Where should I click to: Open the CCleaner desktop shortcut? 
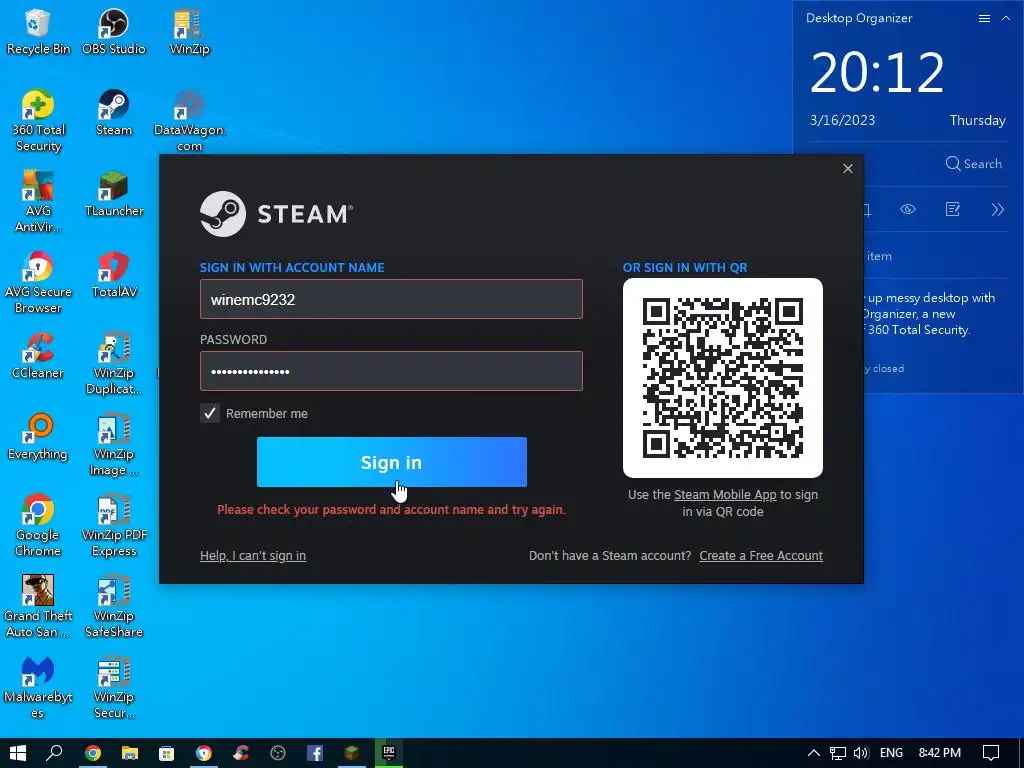[38, 356]
